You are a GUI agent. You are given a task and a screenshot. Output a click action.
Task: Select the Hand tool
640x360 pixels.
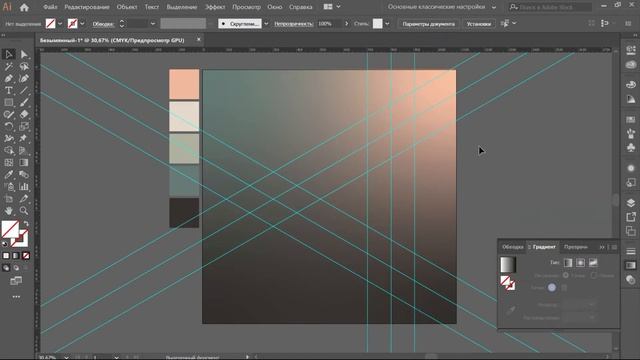(9, 211)
